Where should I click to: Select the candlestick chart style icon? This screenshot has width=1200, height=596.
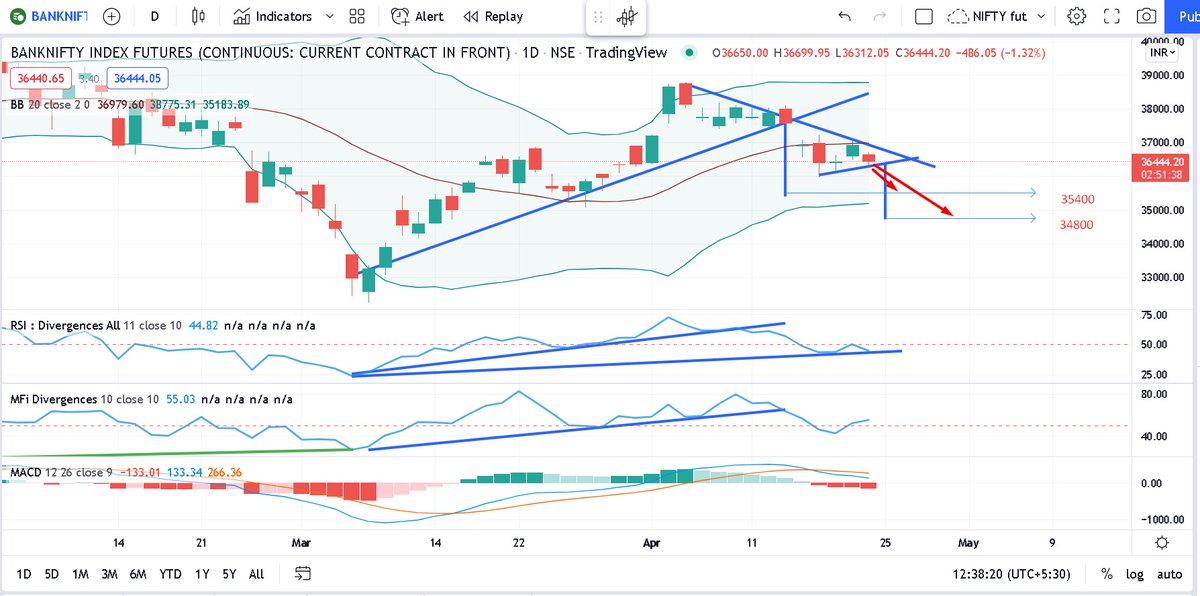pos(198,16)
